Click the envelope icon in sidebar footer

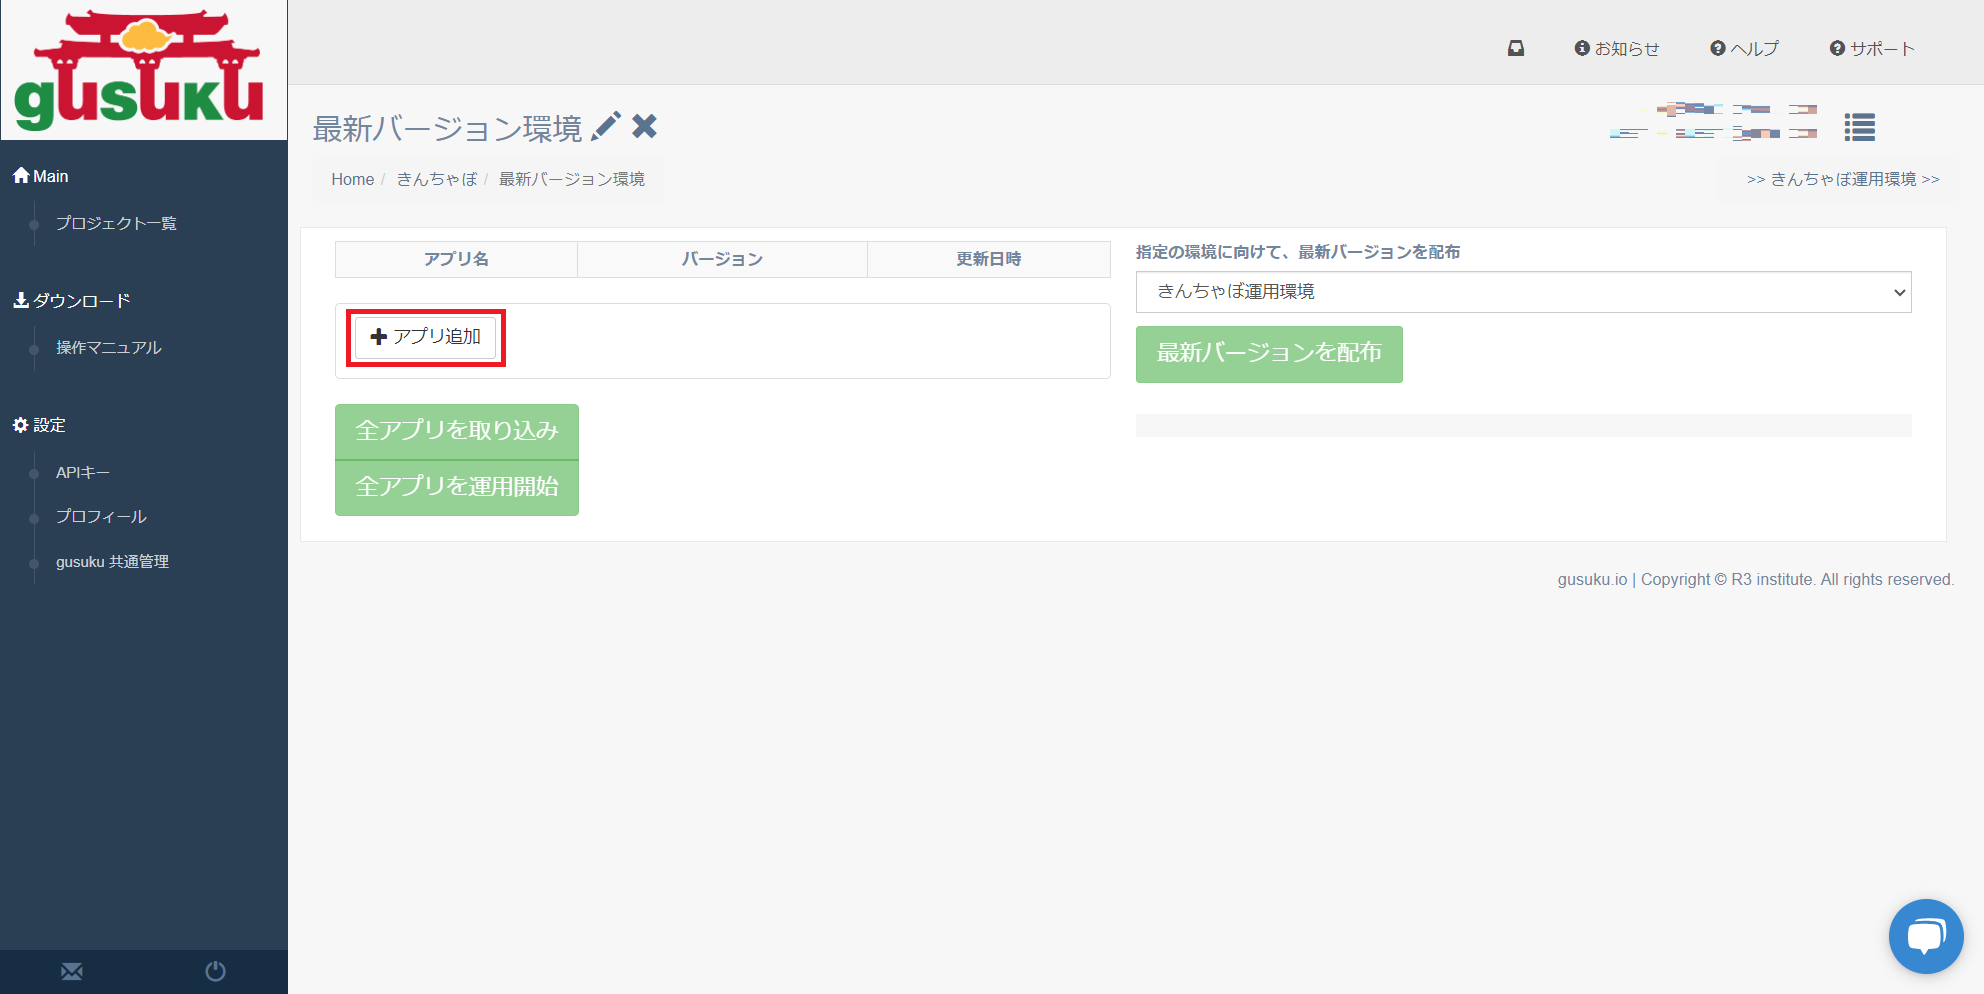[72, 971]
